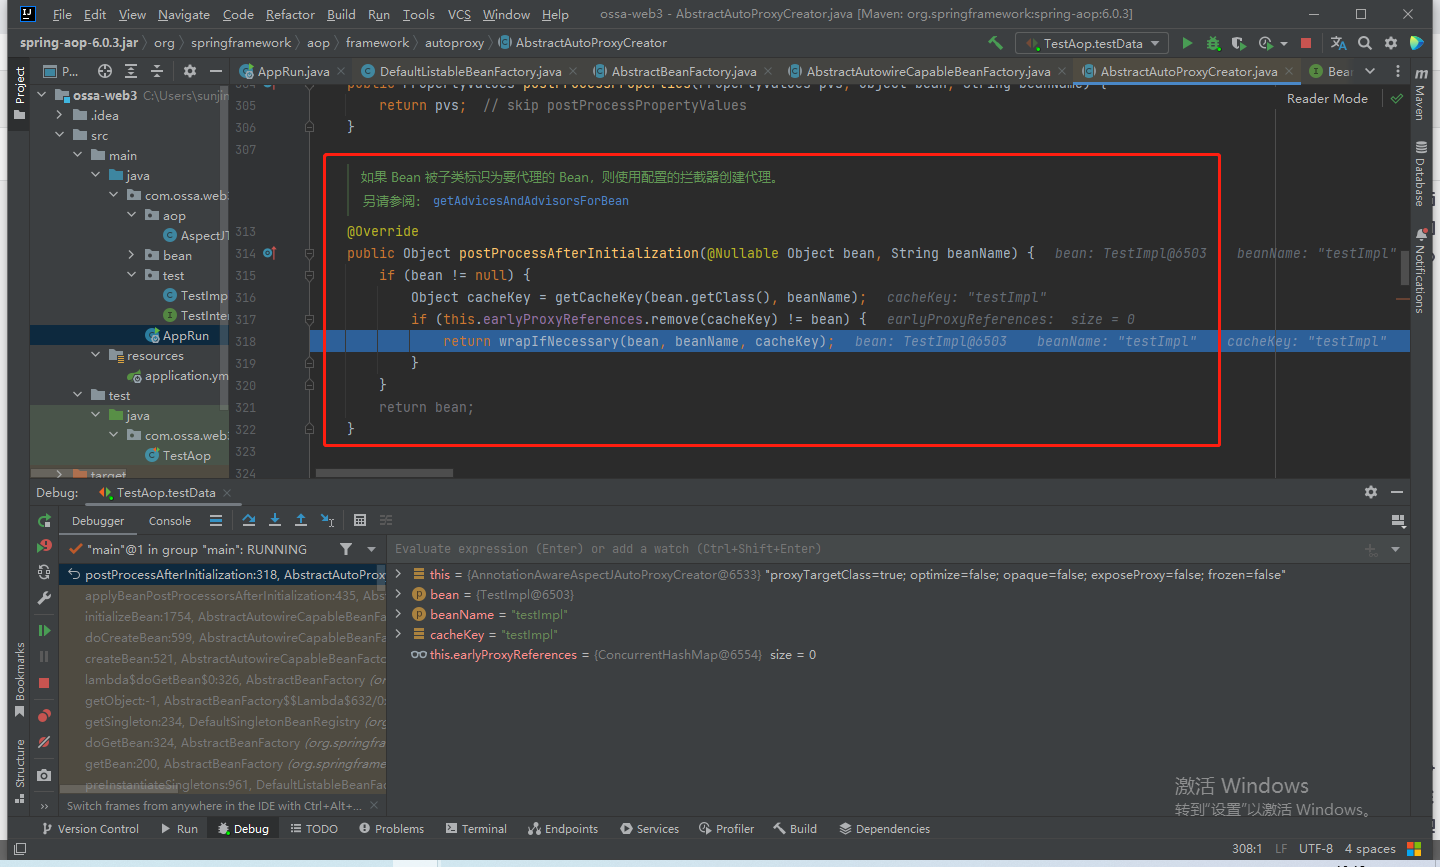Close AbstractAutoProxyCreator.java editor tab

1290,71
